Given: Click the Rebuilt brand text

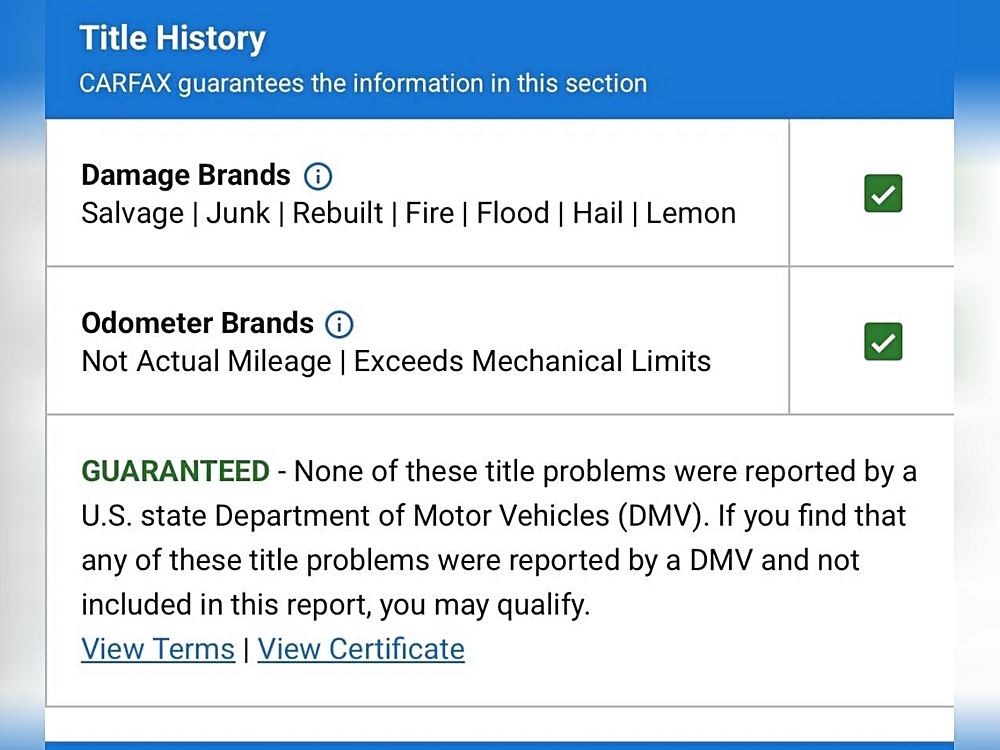Looking at the screenshot, I should pos(338,213).
